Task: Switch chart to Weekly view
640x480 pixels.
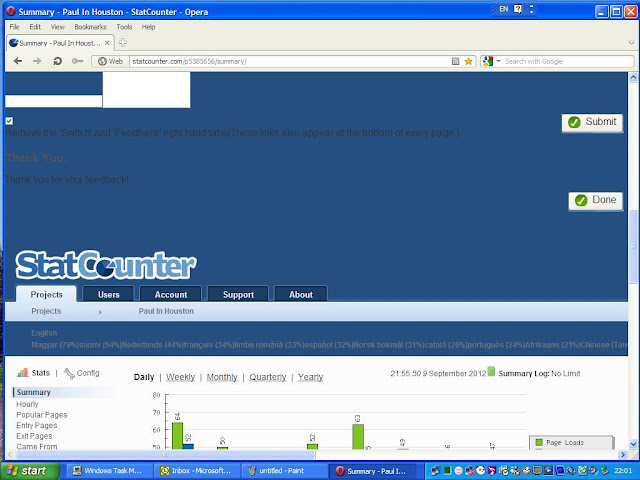Action: tap(180, 377)
